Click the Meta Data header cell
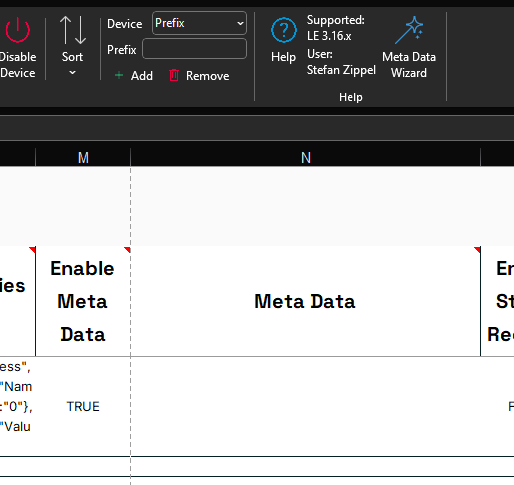Viewport: 514px width, 485px height. (305, 301)
